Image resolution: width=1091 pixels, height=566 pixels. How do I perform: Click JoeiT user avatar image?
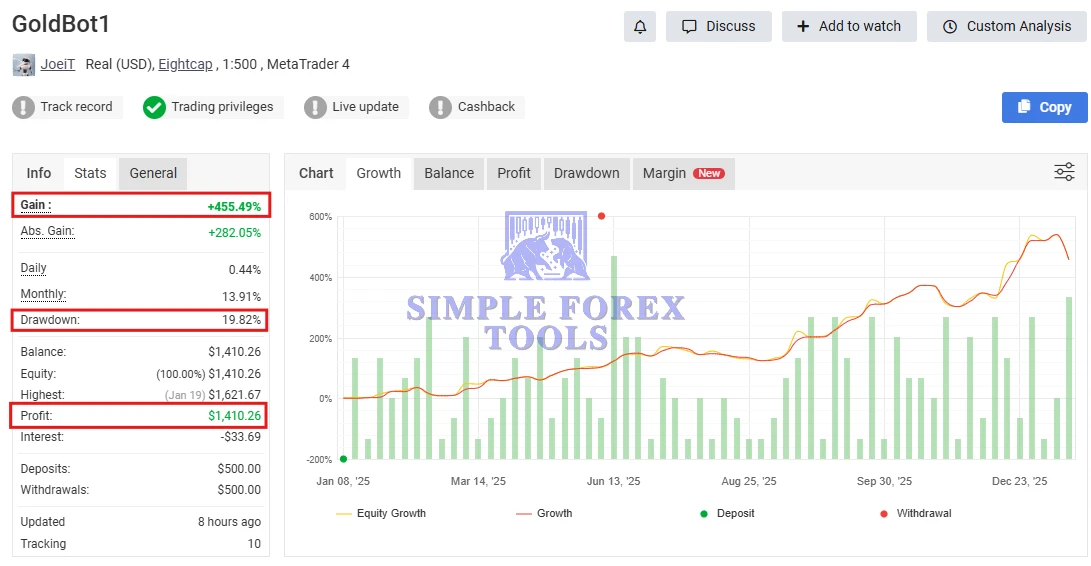point(23,65)
